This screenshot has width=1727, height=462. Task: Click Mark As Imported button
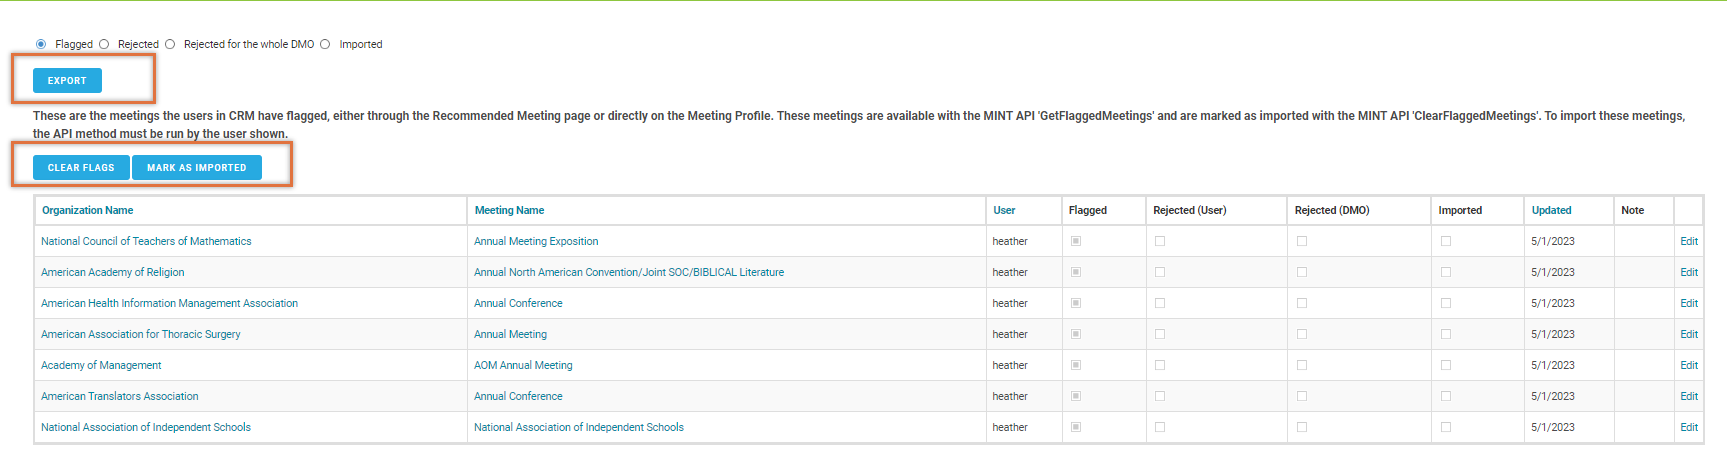click(x=196, y=168)
